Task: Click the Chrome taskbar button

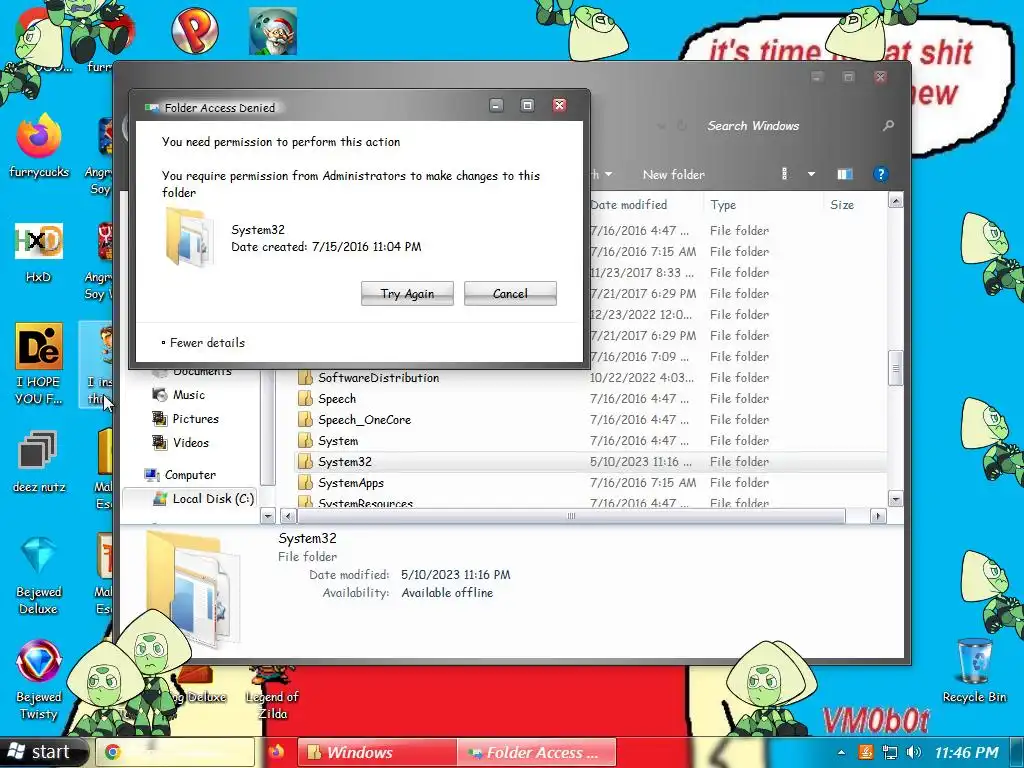Action: pyautogui.click(x=175, y=752)
